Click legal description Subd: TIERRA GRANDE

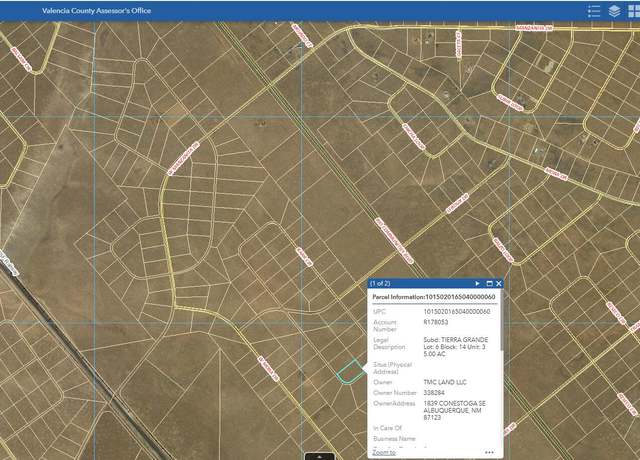456,340
